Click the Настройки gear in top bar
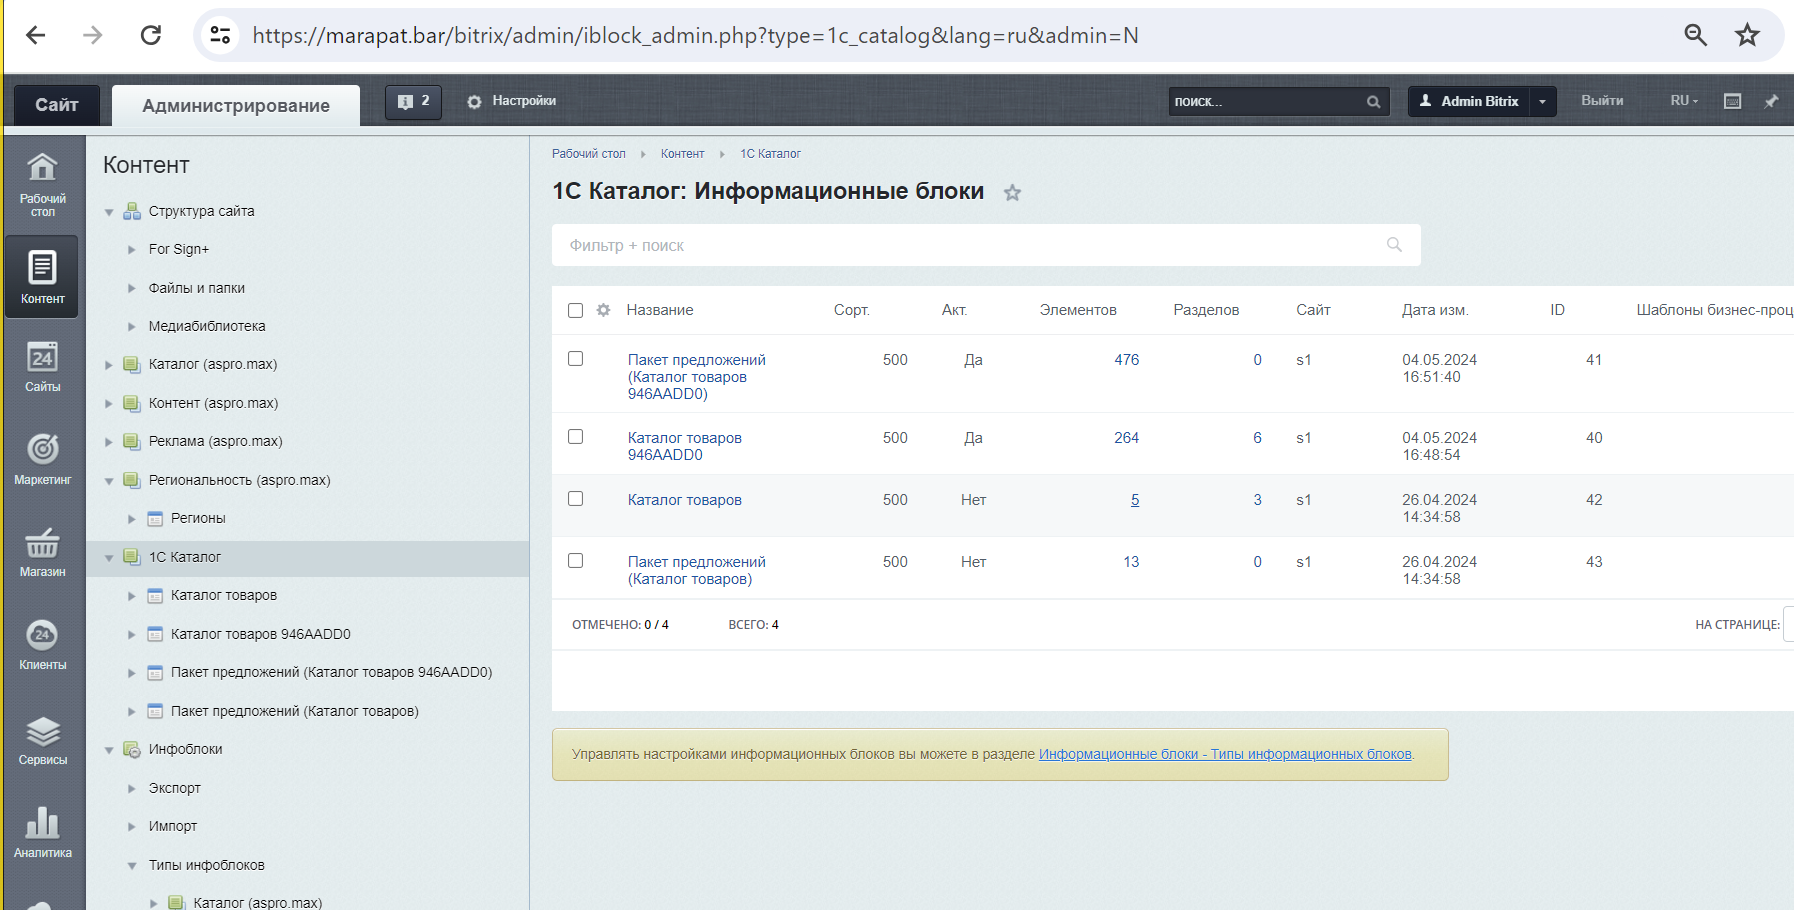This screenshot has height=910, width=1794. [511, 101]
